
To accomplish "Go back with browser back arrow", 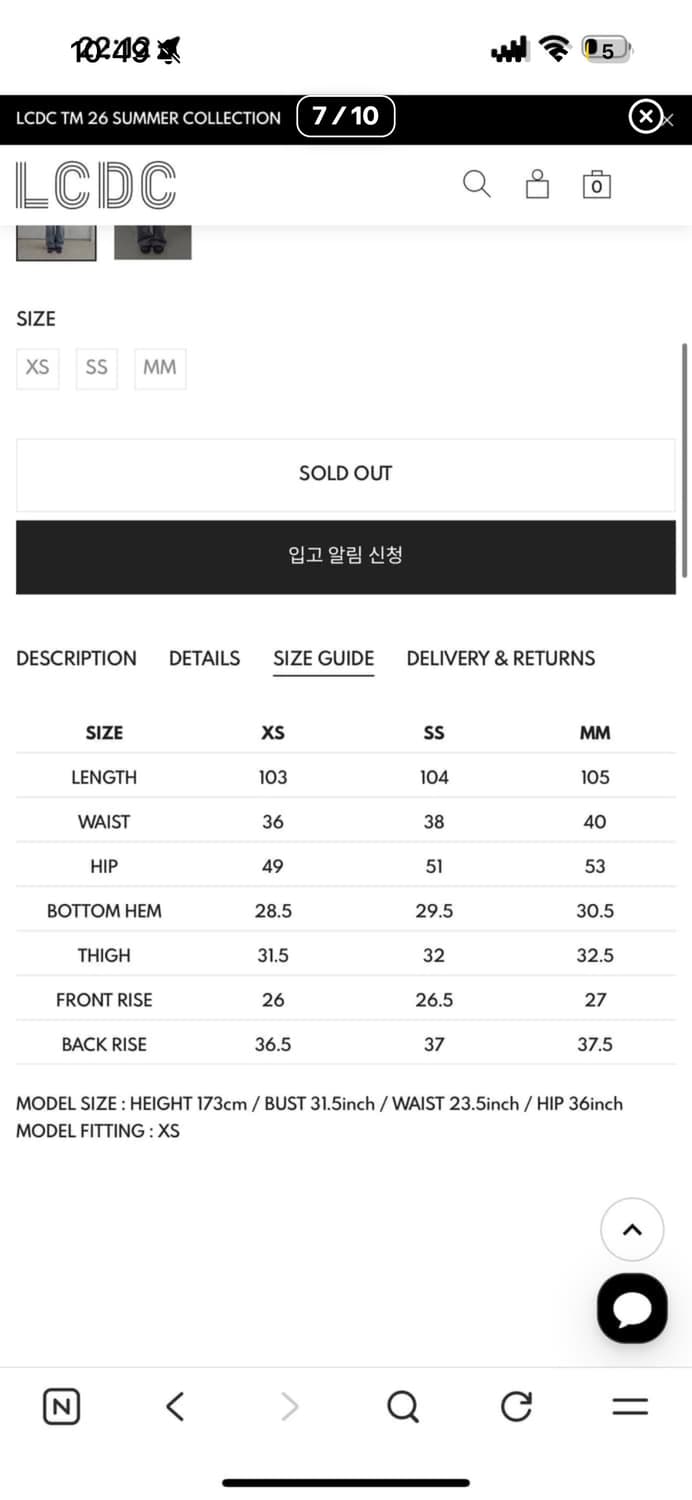I will click(x=175, y=1407).
